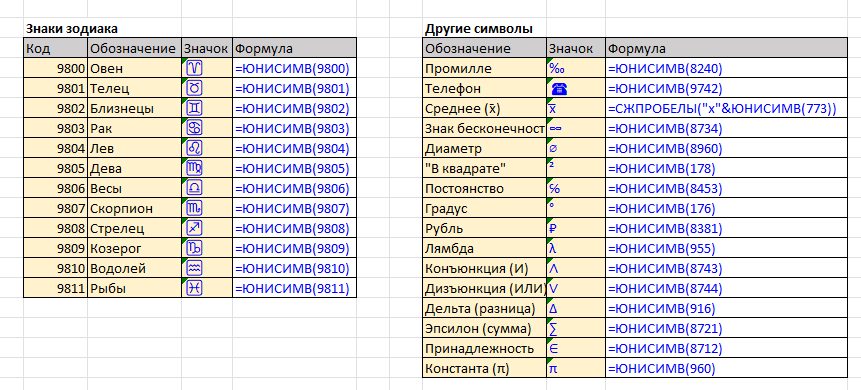This screenshot has width=861, height=390.
Task: Select the Aquarius zodiac symbol cell
Action: click(207, 269)
